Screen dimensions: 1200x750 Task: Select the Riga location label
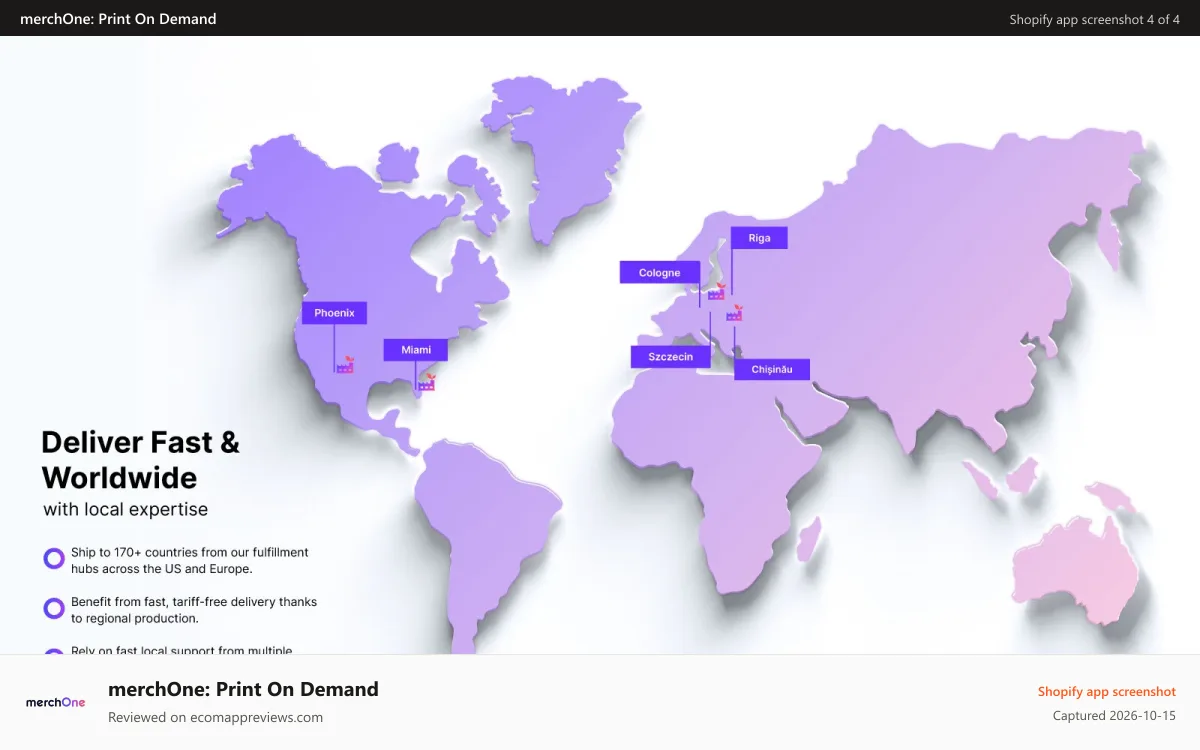pyautogui.click(x=759, y=238)
